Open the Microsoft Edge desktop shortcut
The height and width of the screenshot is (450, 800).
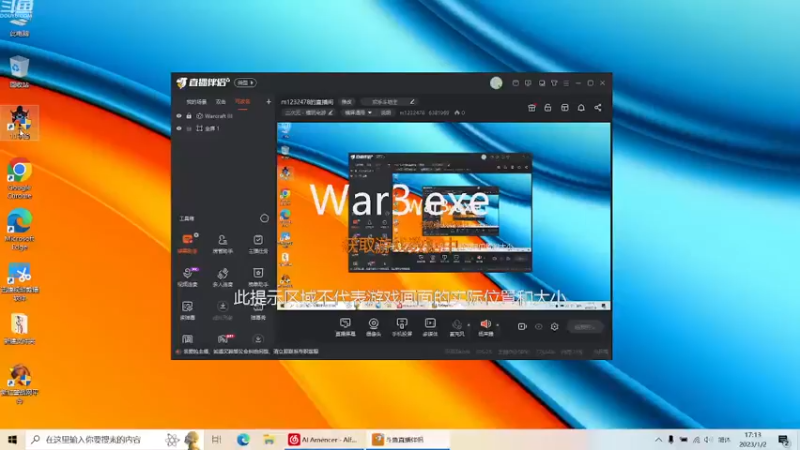pos(19,229)
